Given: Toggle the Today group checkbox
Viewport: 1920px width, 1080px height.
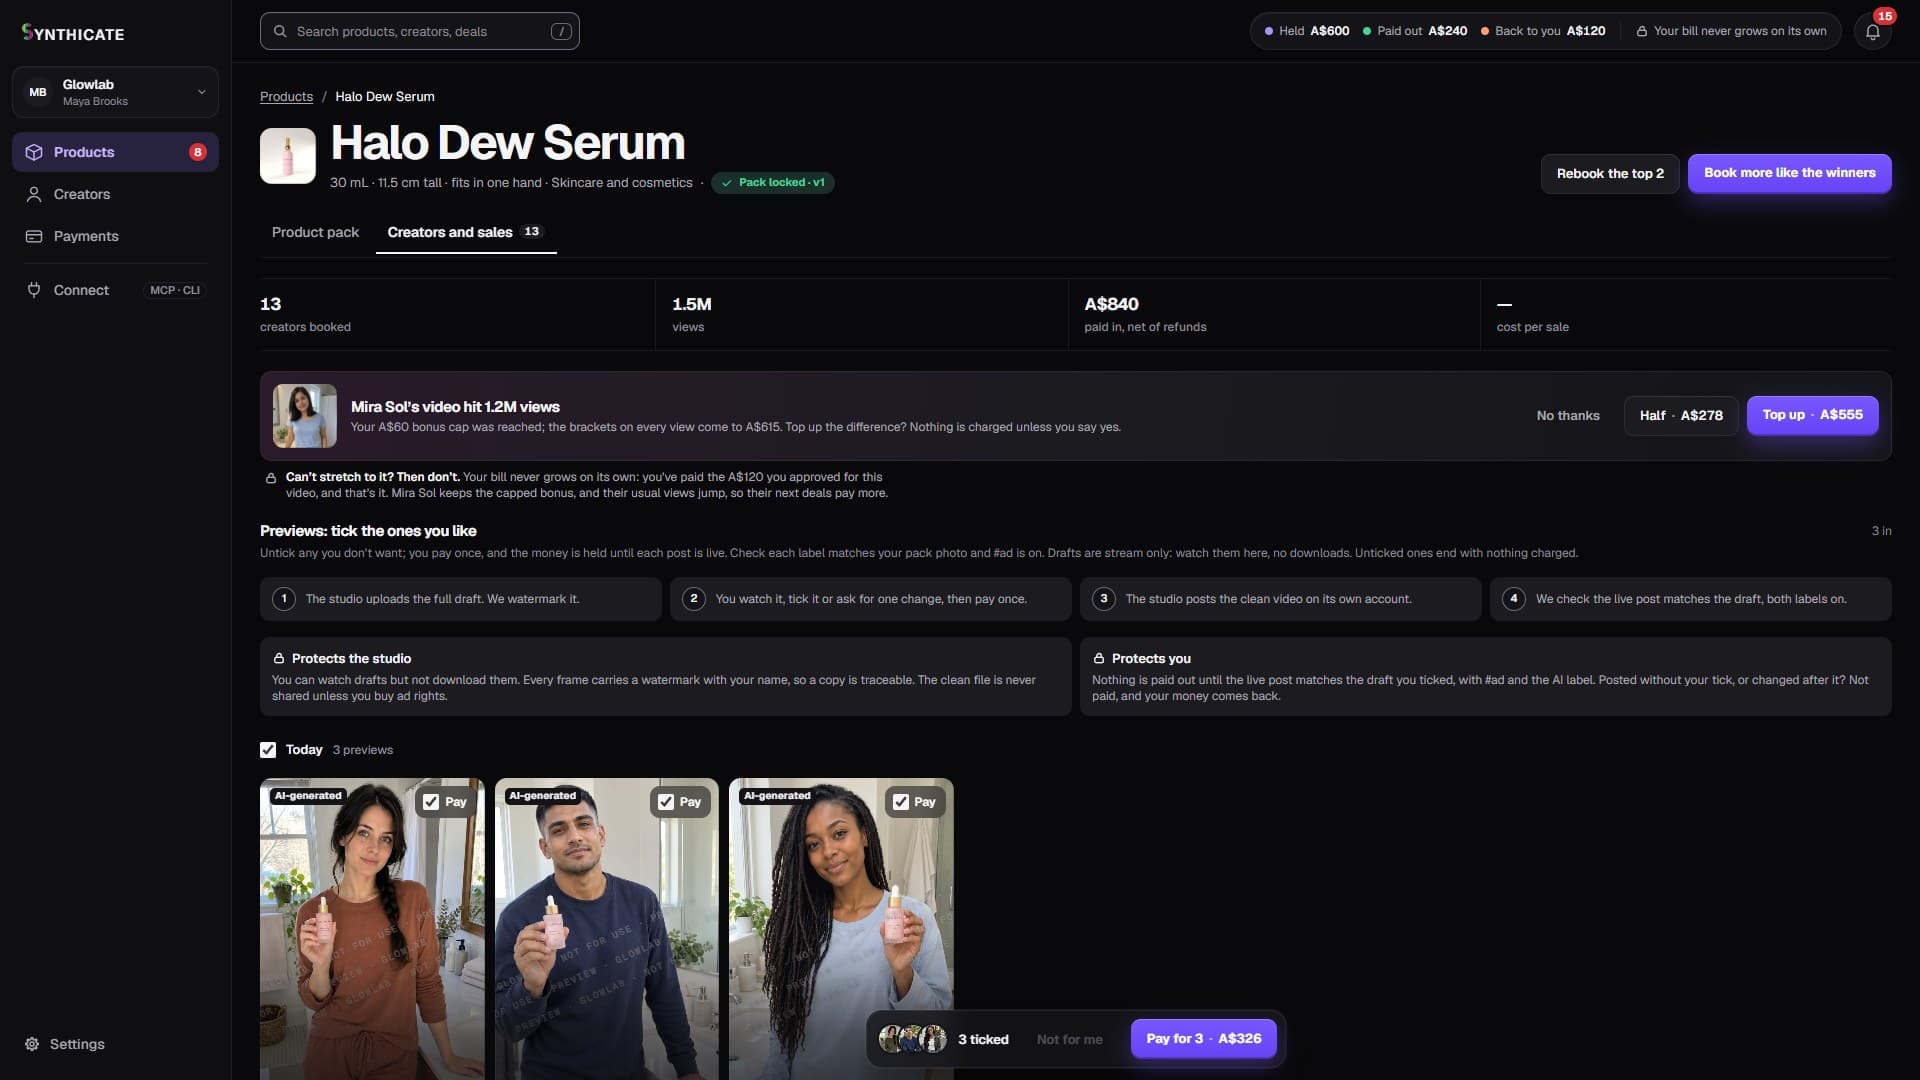Looking at the screenshot, I should pos(268,750).
